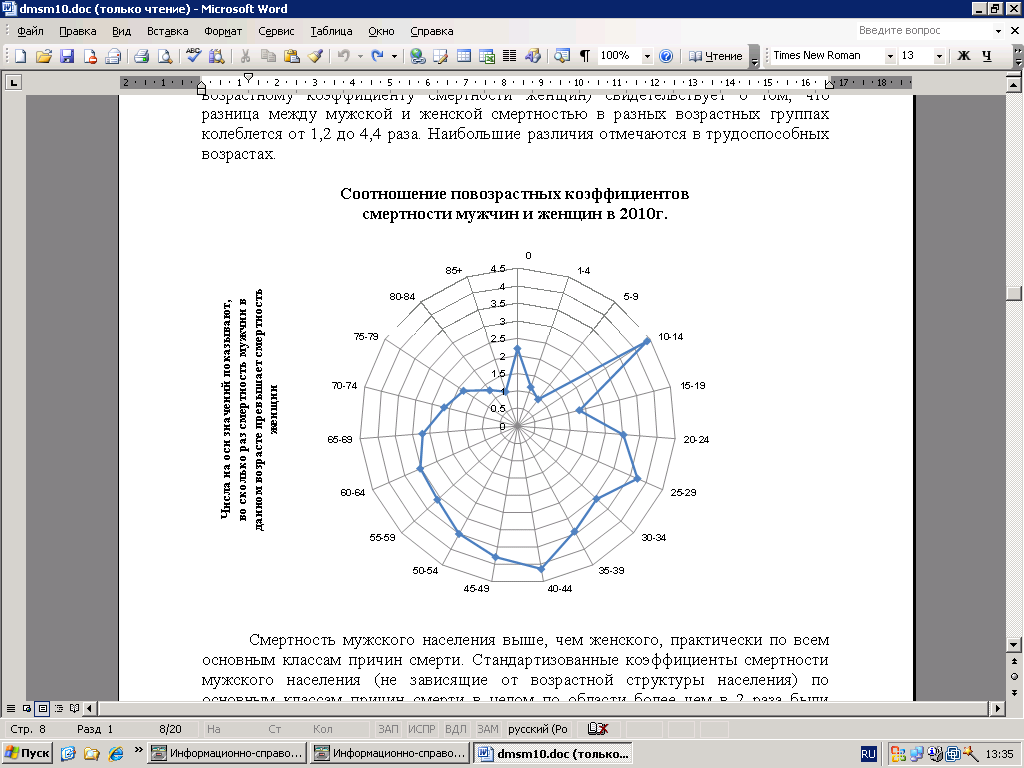The image size is (1024, 768).
Task: Expand the Times New Roman font list
Action: pos(889,56)
